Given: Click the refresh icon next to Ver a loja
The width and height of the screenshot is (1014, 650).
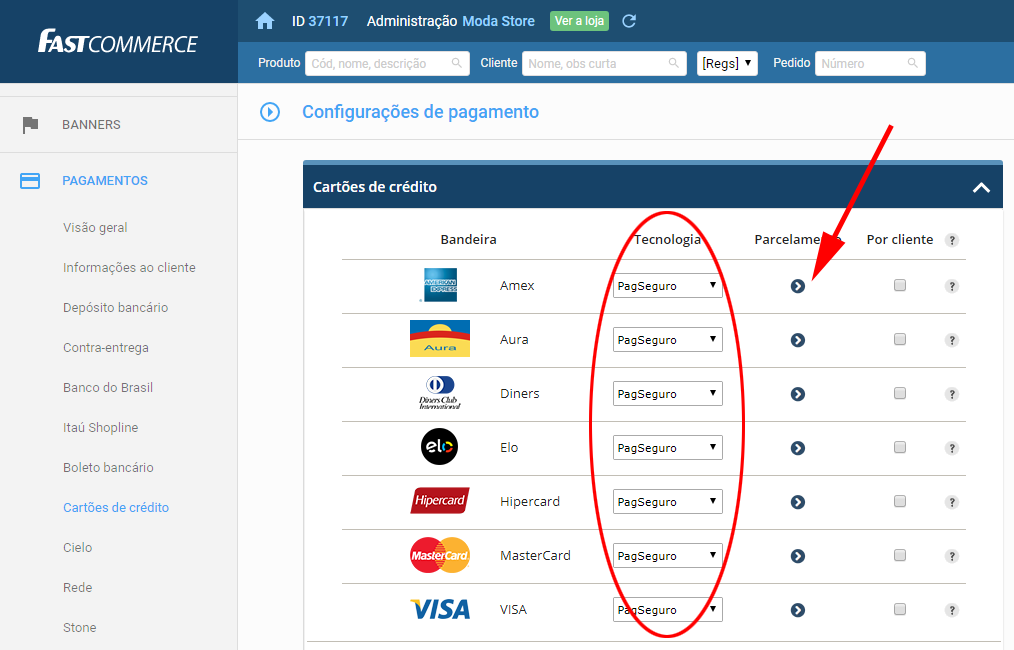Looking at the screenshot, I should tap(629, 21).
